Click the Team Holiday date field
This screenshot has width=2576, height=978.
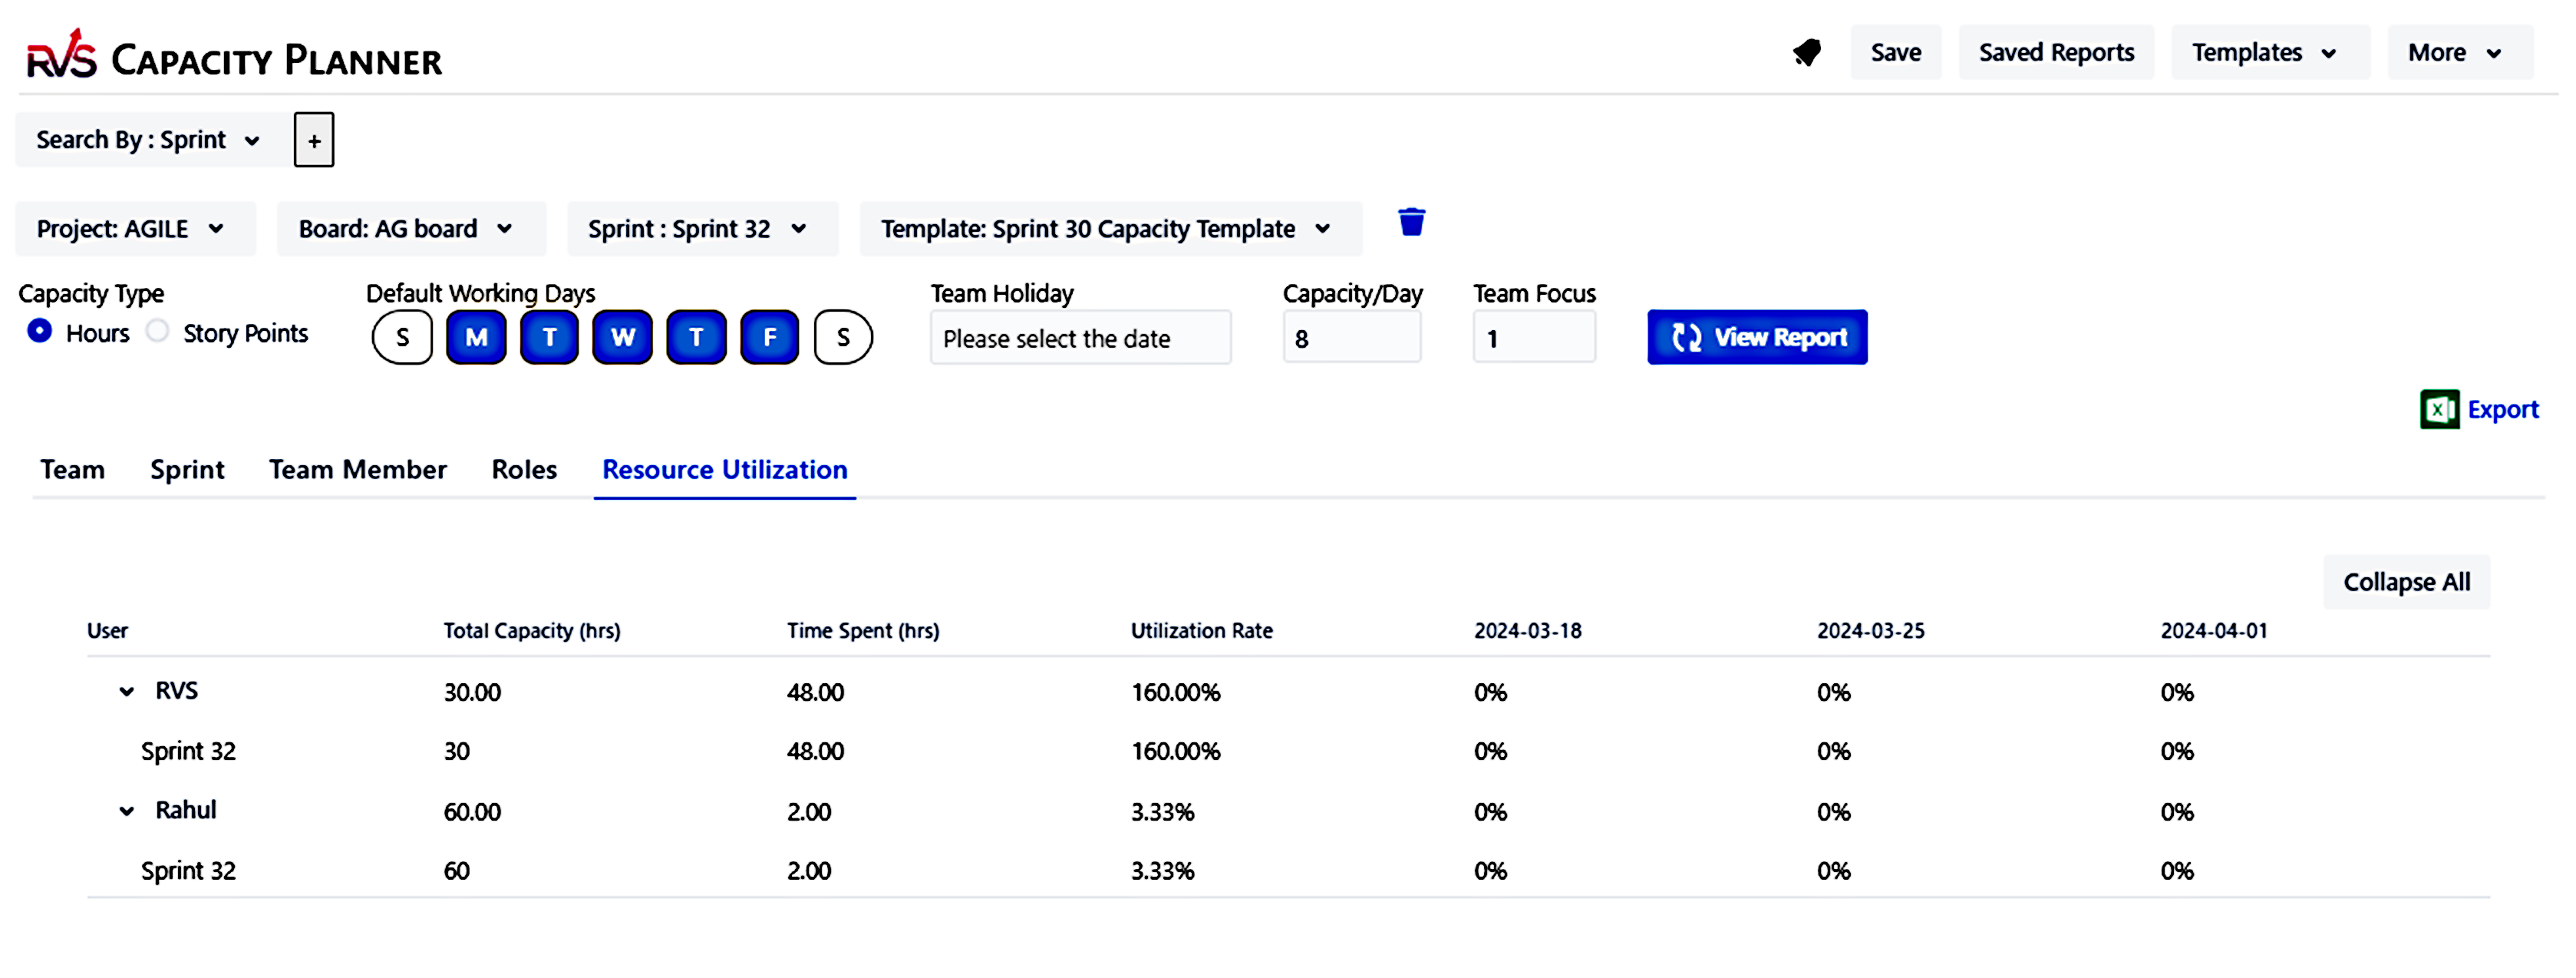pos(1080,338)
